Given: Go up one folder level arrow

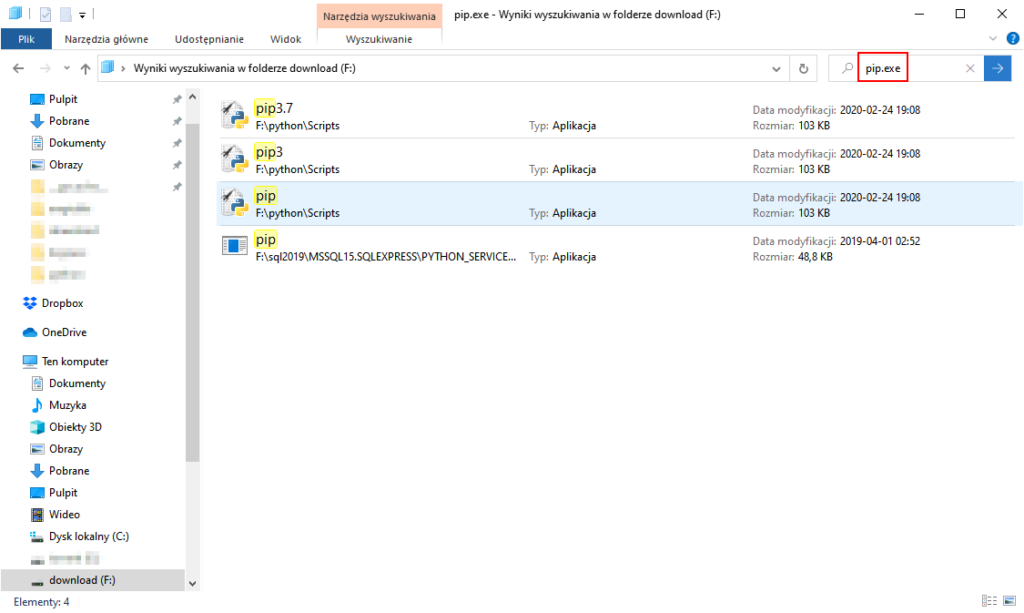Looking at the screenshot, I should click(84, 68).
